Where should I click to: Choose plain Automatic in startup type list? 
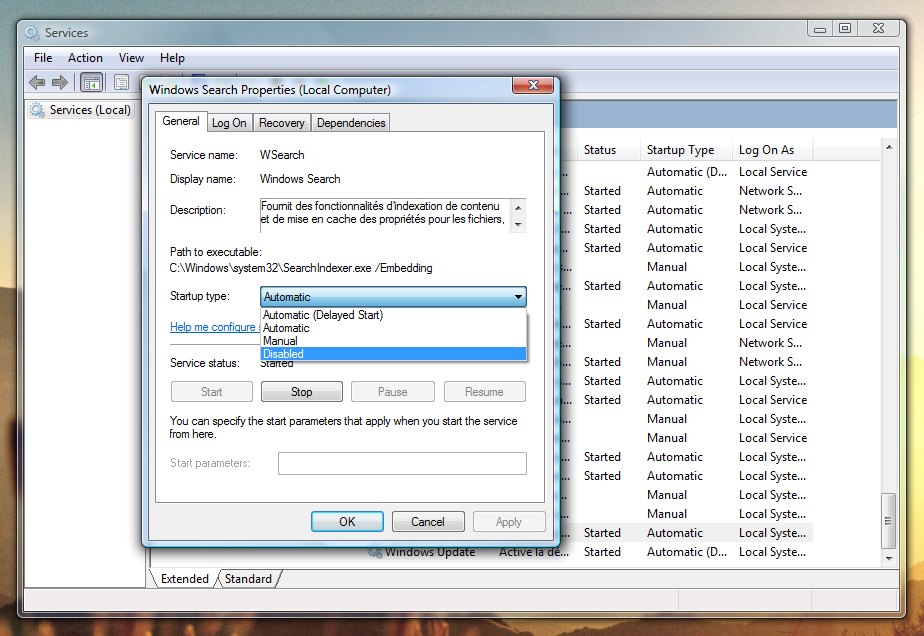coord(393,328)
